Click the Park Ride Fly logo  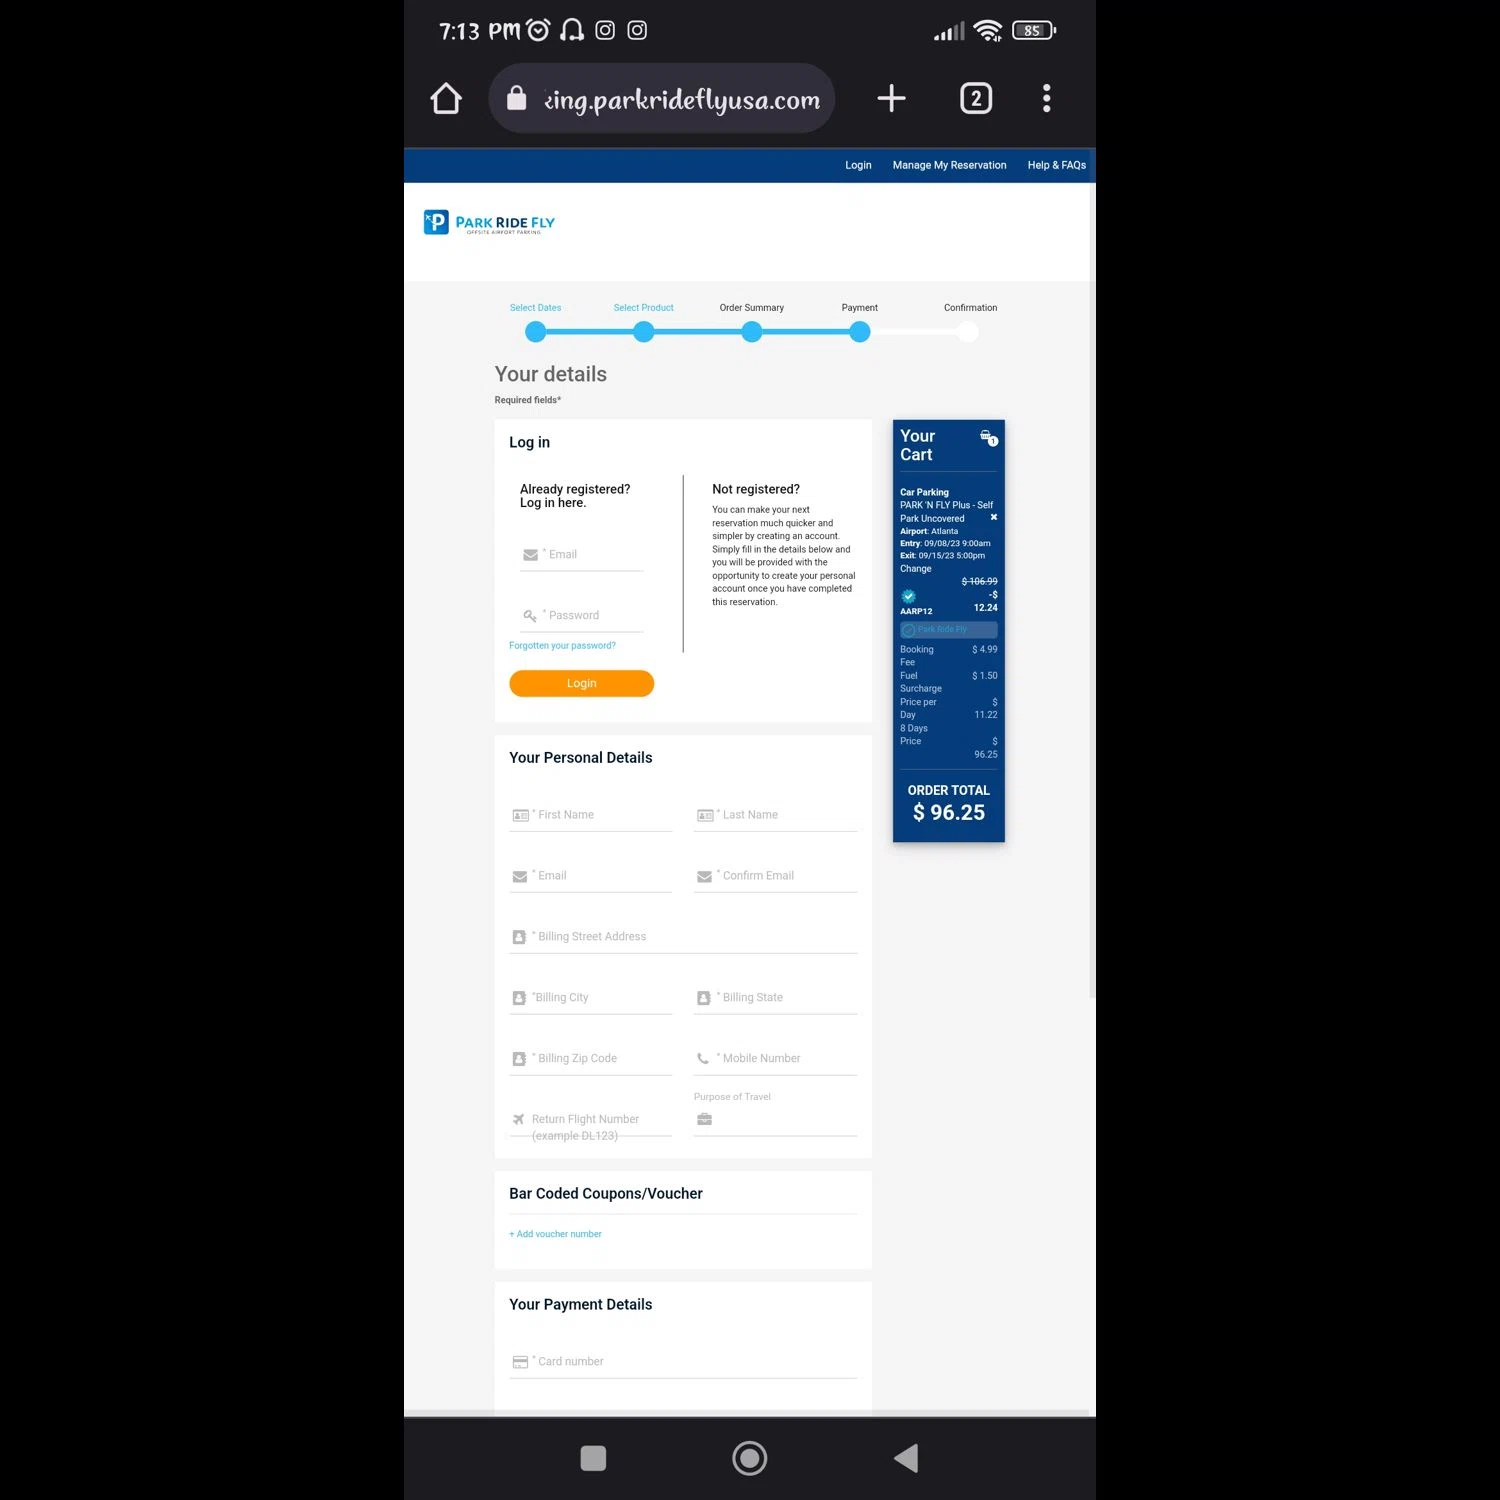[x=489, y=222]
